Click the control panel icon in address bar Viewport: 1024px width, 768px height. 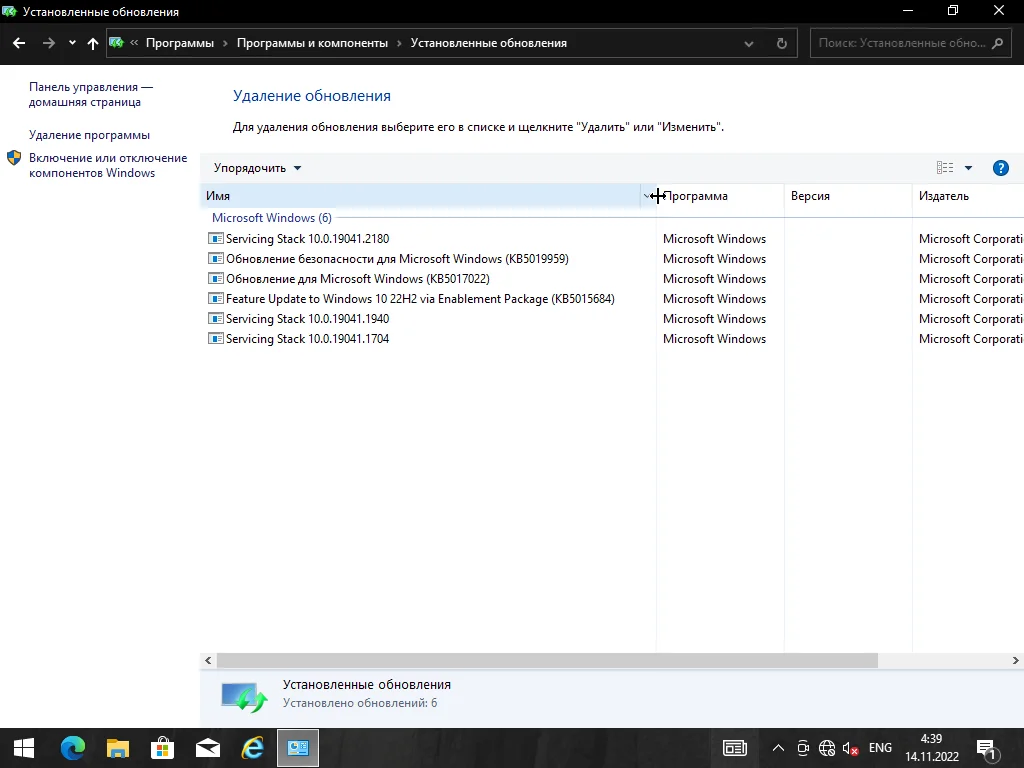point(117,42)
